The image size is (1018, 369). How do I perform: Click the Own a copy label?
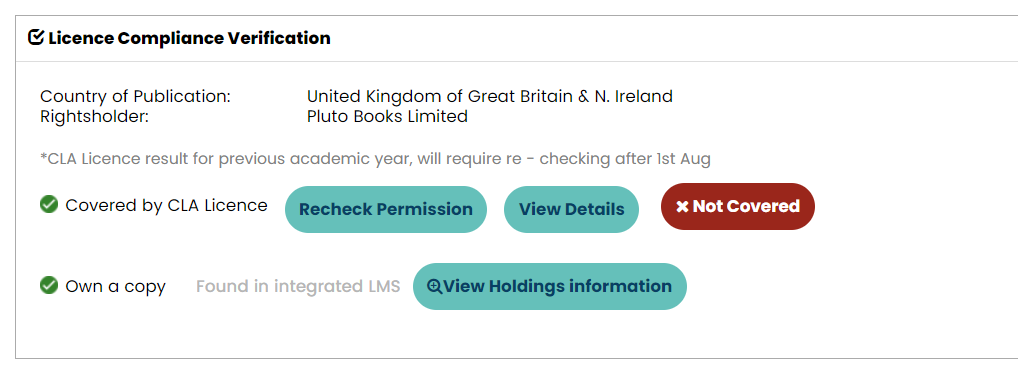point(116,286)
